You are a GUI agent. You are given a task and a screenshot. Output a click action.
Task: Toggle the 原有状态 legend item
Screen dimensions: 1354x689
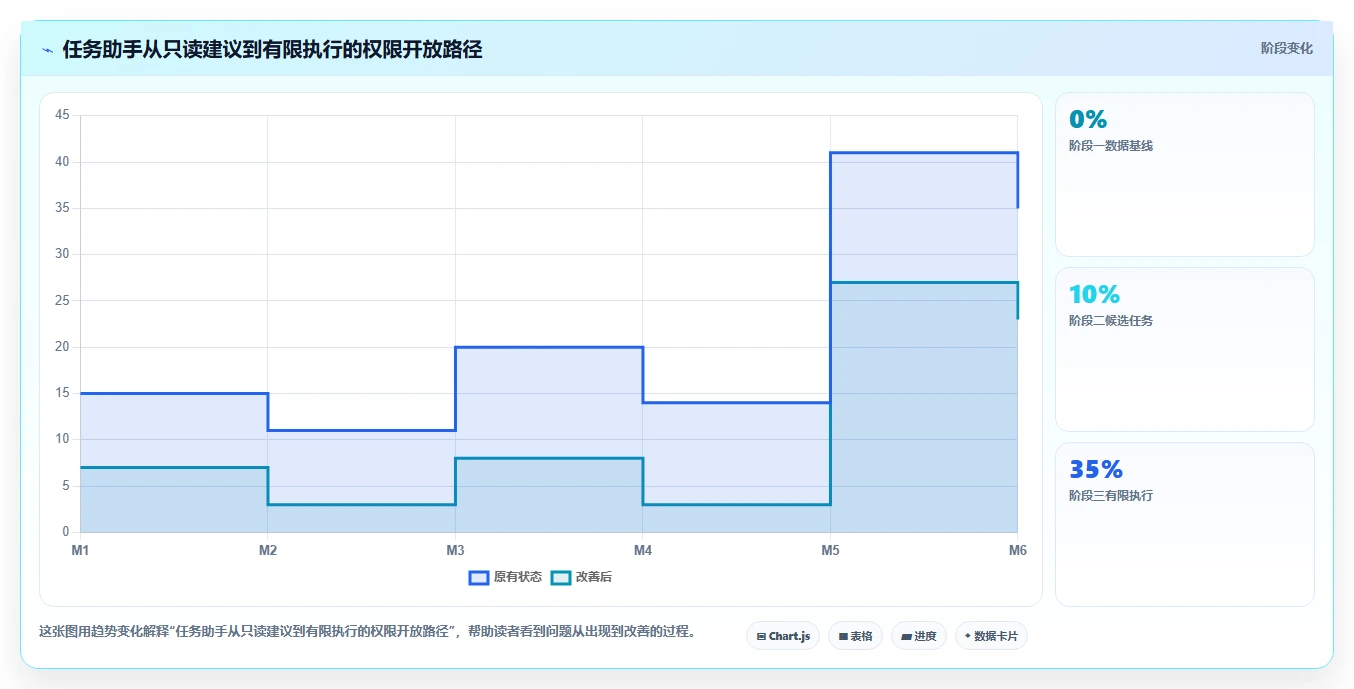(506, 577)
